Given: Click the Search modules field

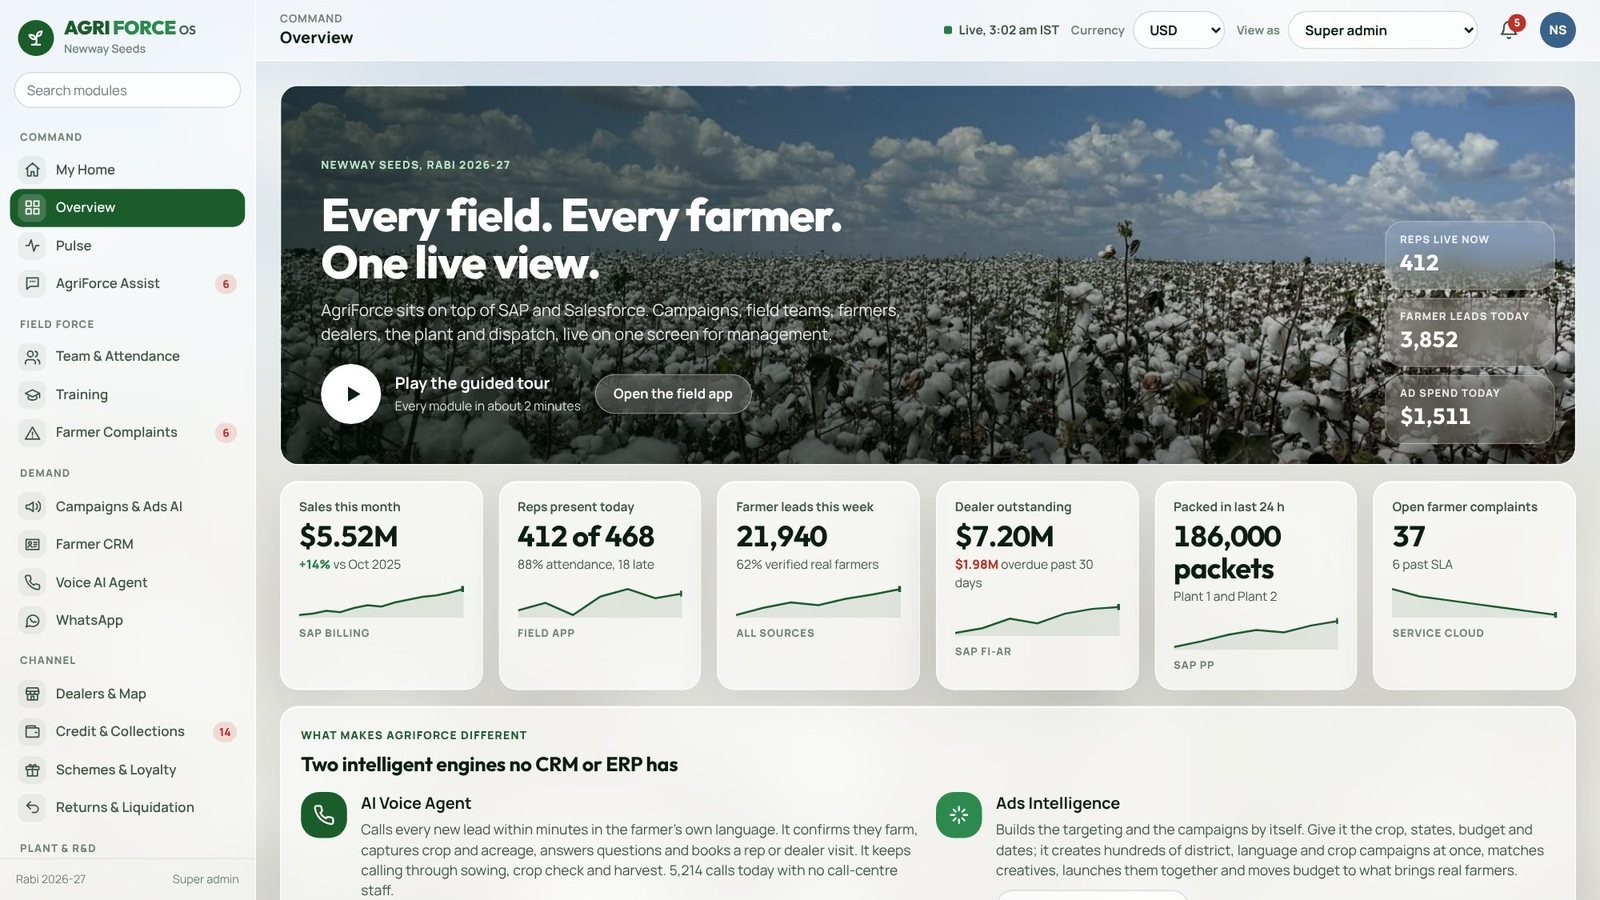Looking at the screenshot, I should [128, 90].
